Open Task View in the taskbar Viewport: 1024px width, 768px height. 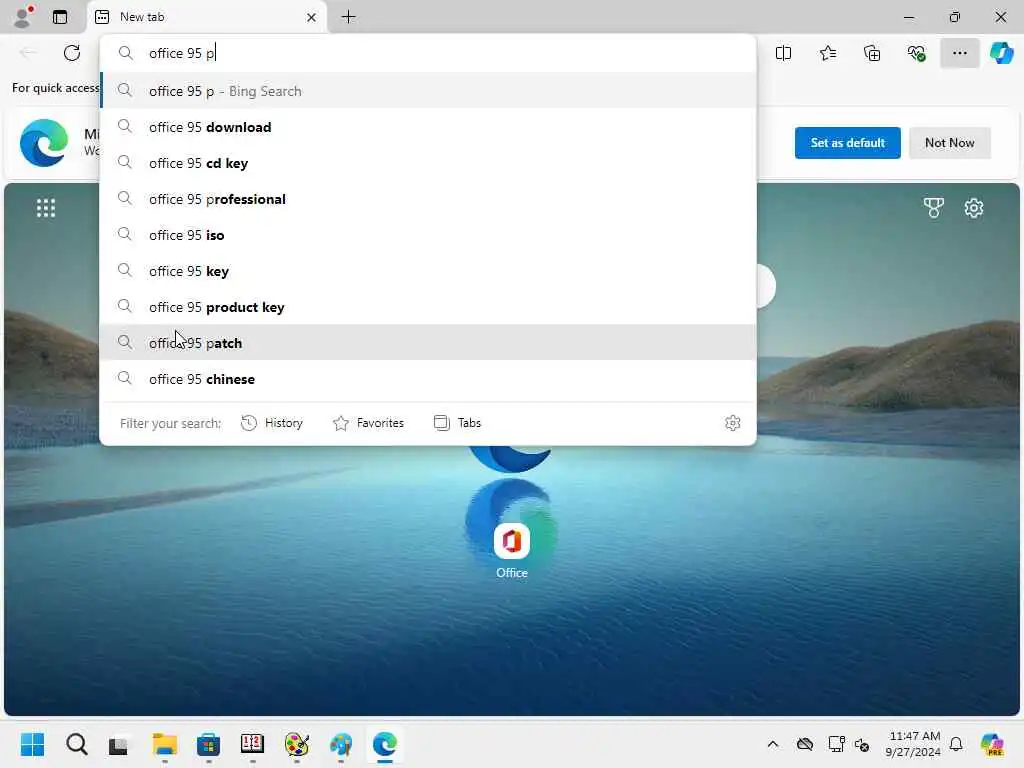(x=120, y=744)
